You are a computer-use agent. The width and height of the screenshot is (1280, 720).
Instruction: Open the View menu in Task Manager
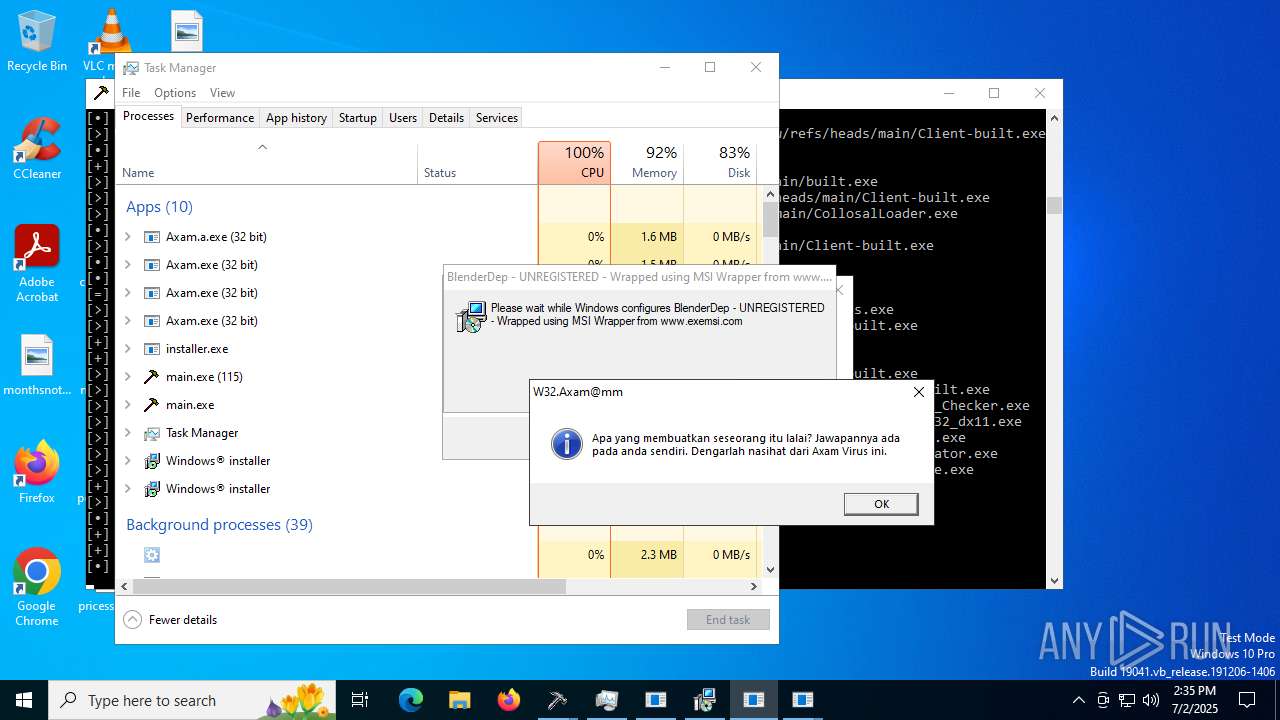pyautogui.click(x=222, y=92)
